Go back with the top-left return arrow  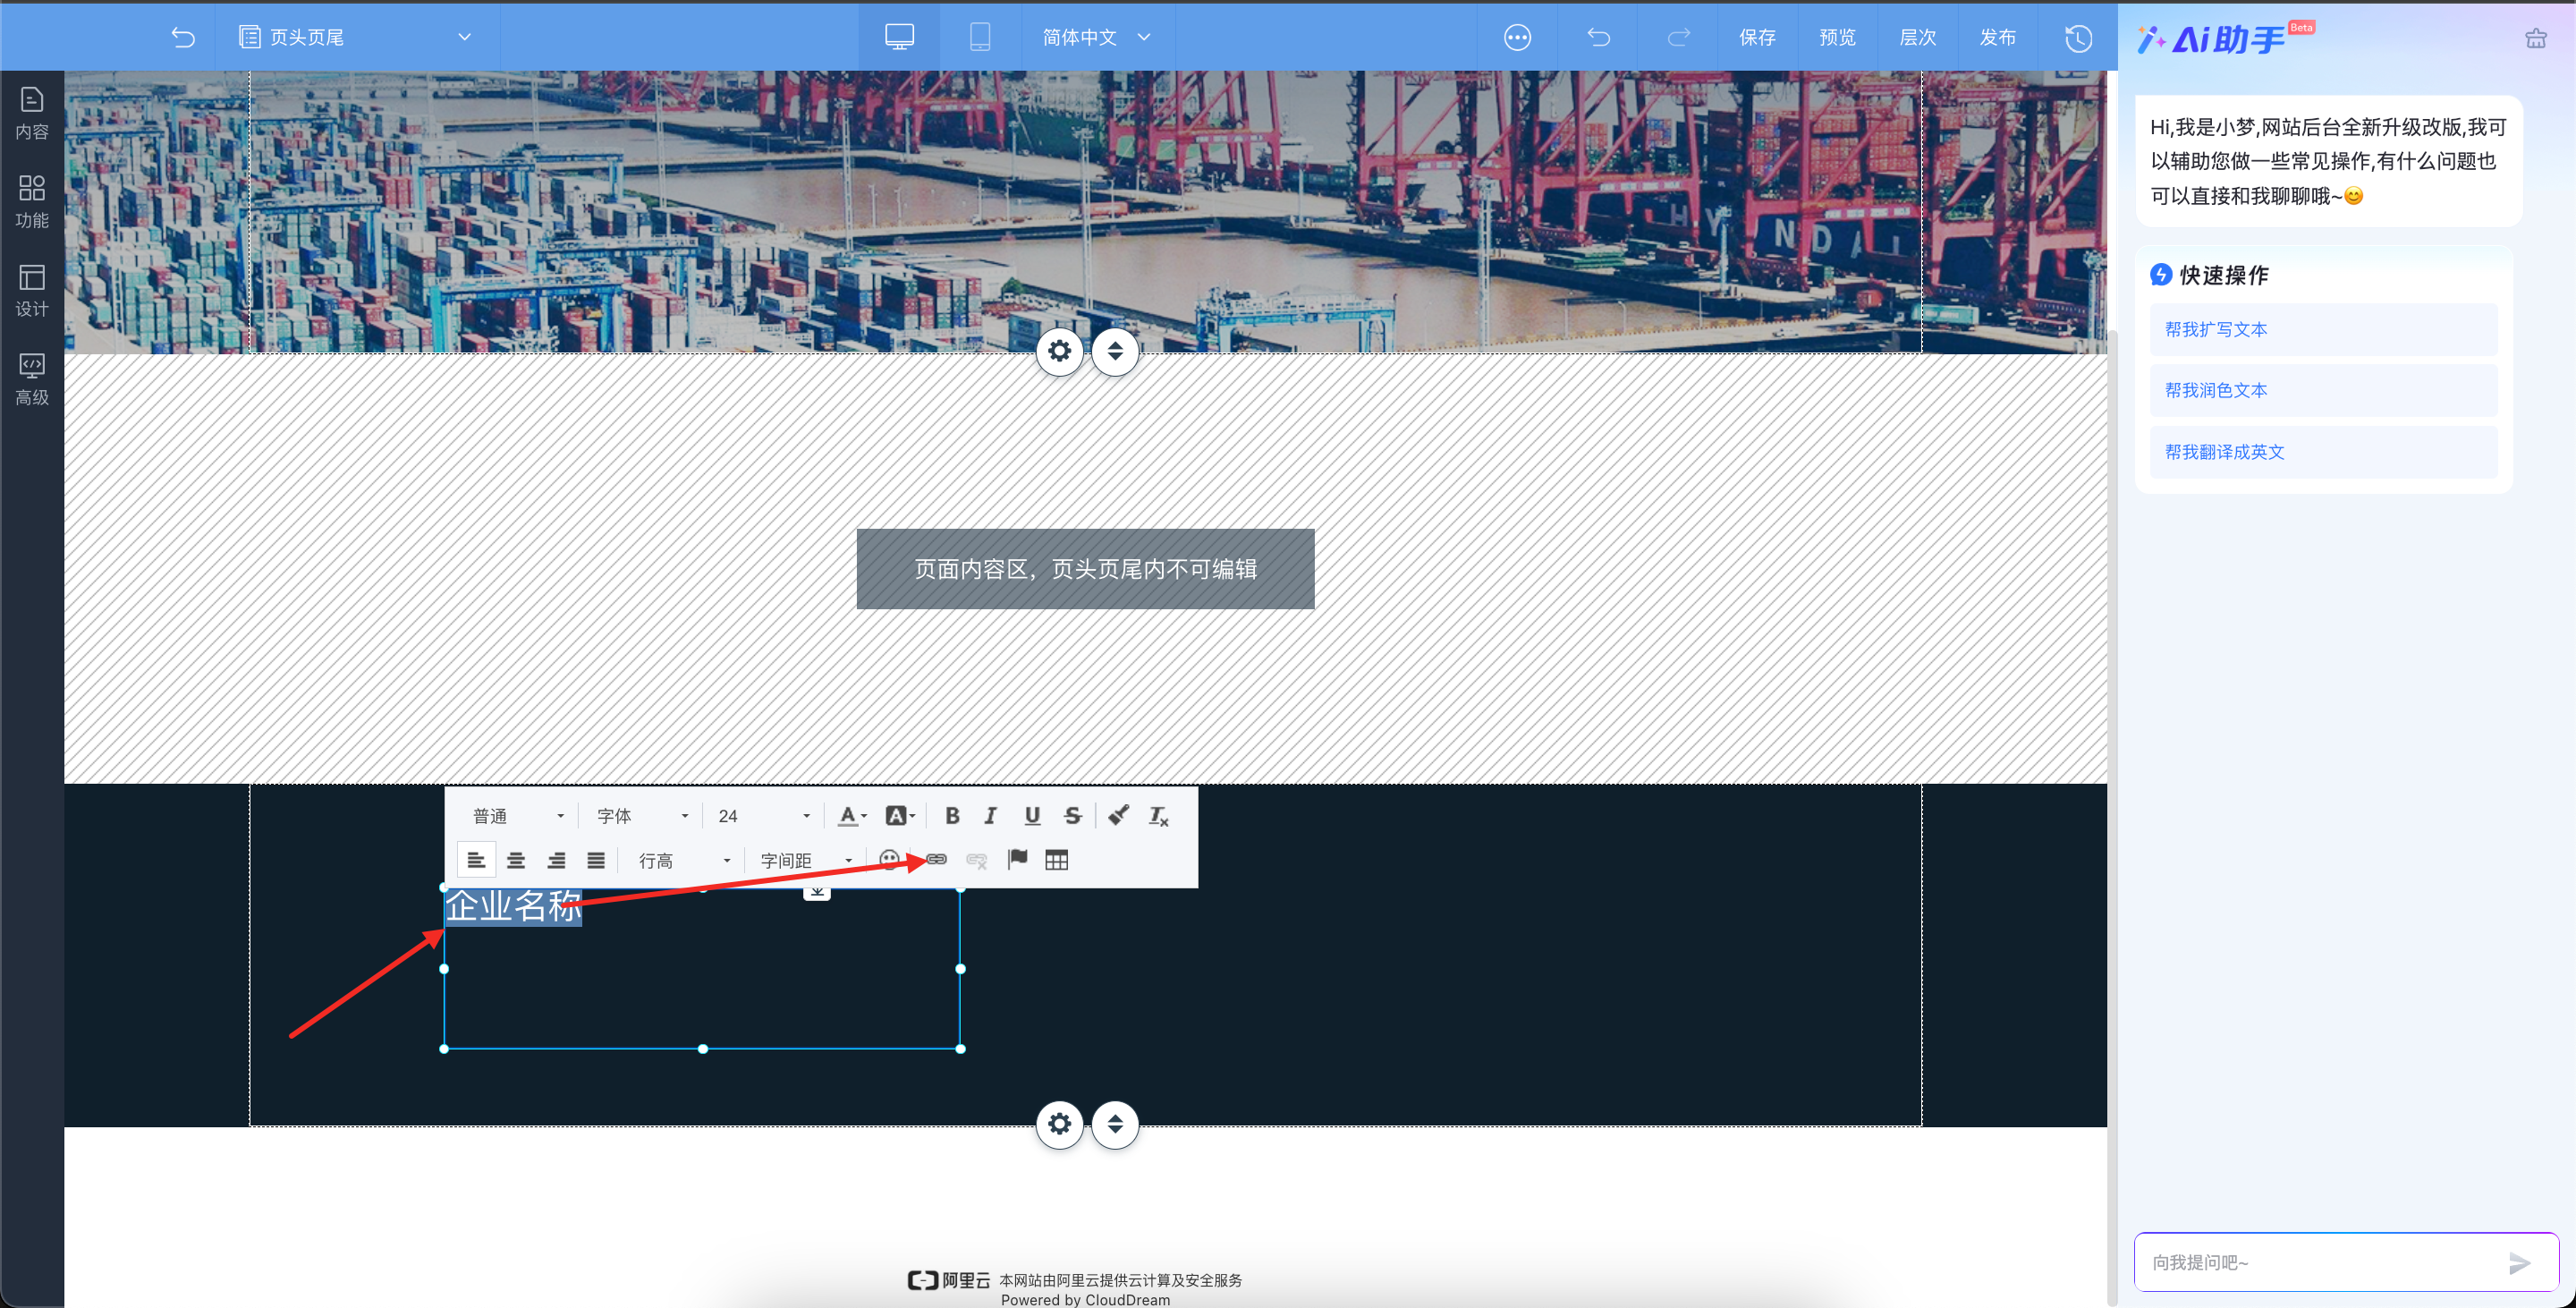point(182,37)
